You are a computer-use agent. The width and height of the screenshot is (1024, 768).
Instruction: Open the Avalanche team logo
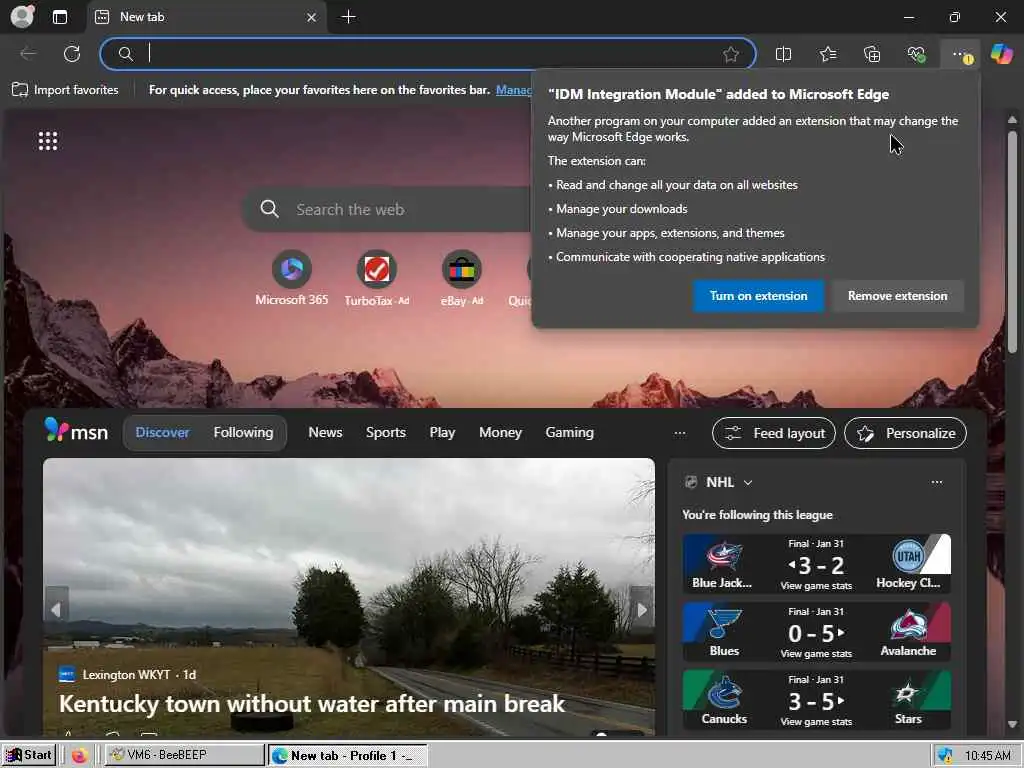point(908,624)
